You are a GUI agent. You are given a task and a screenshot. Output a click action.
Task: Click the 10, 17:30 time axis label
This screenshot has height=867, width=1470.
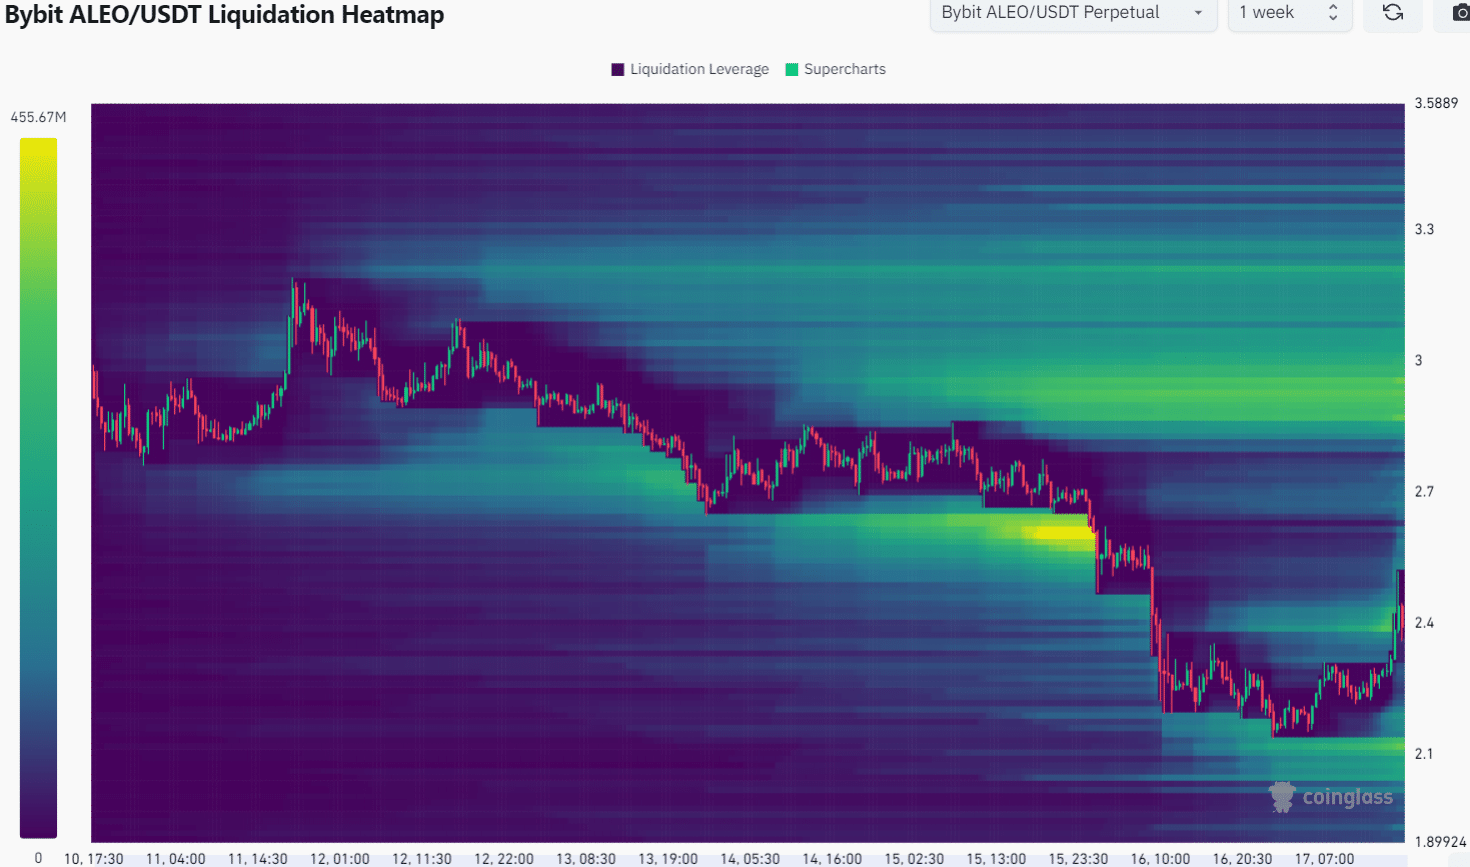[x=94, y=859]
